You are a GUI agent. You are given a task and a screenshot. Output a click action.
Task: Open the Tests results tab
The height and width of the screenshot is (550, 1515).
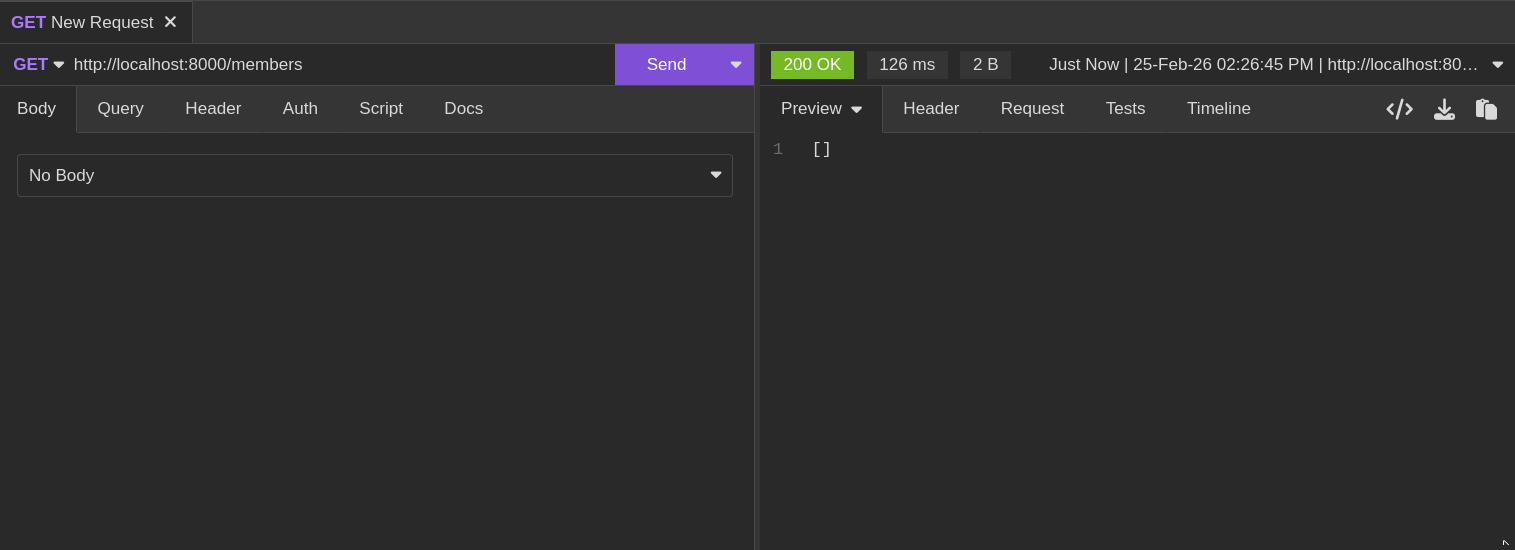(x=1125, y=109)
